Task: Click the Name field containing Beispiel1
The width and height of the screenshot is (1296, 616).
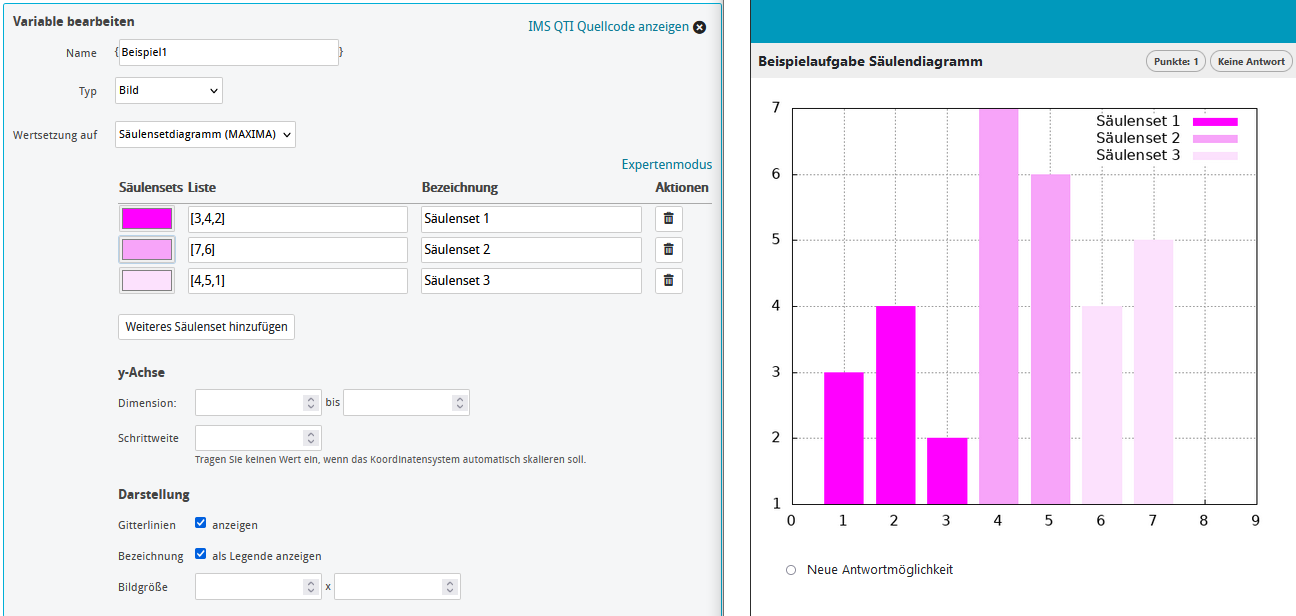Action: pos(229,52)
